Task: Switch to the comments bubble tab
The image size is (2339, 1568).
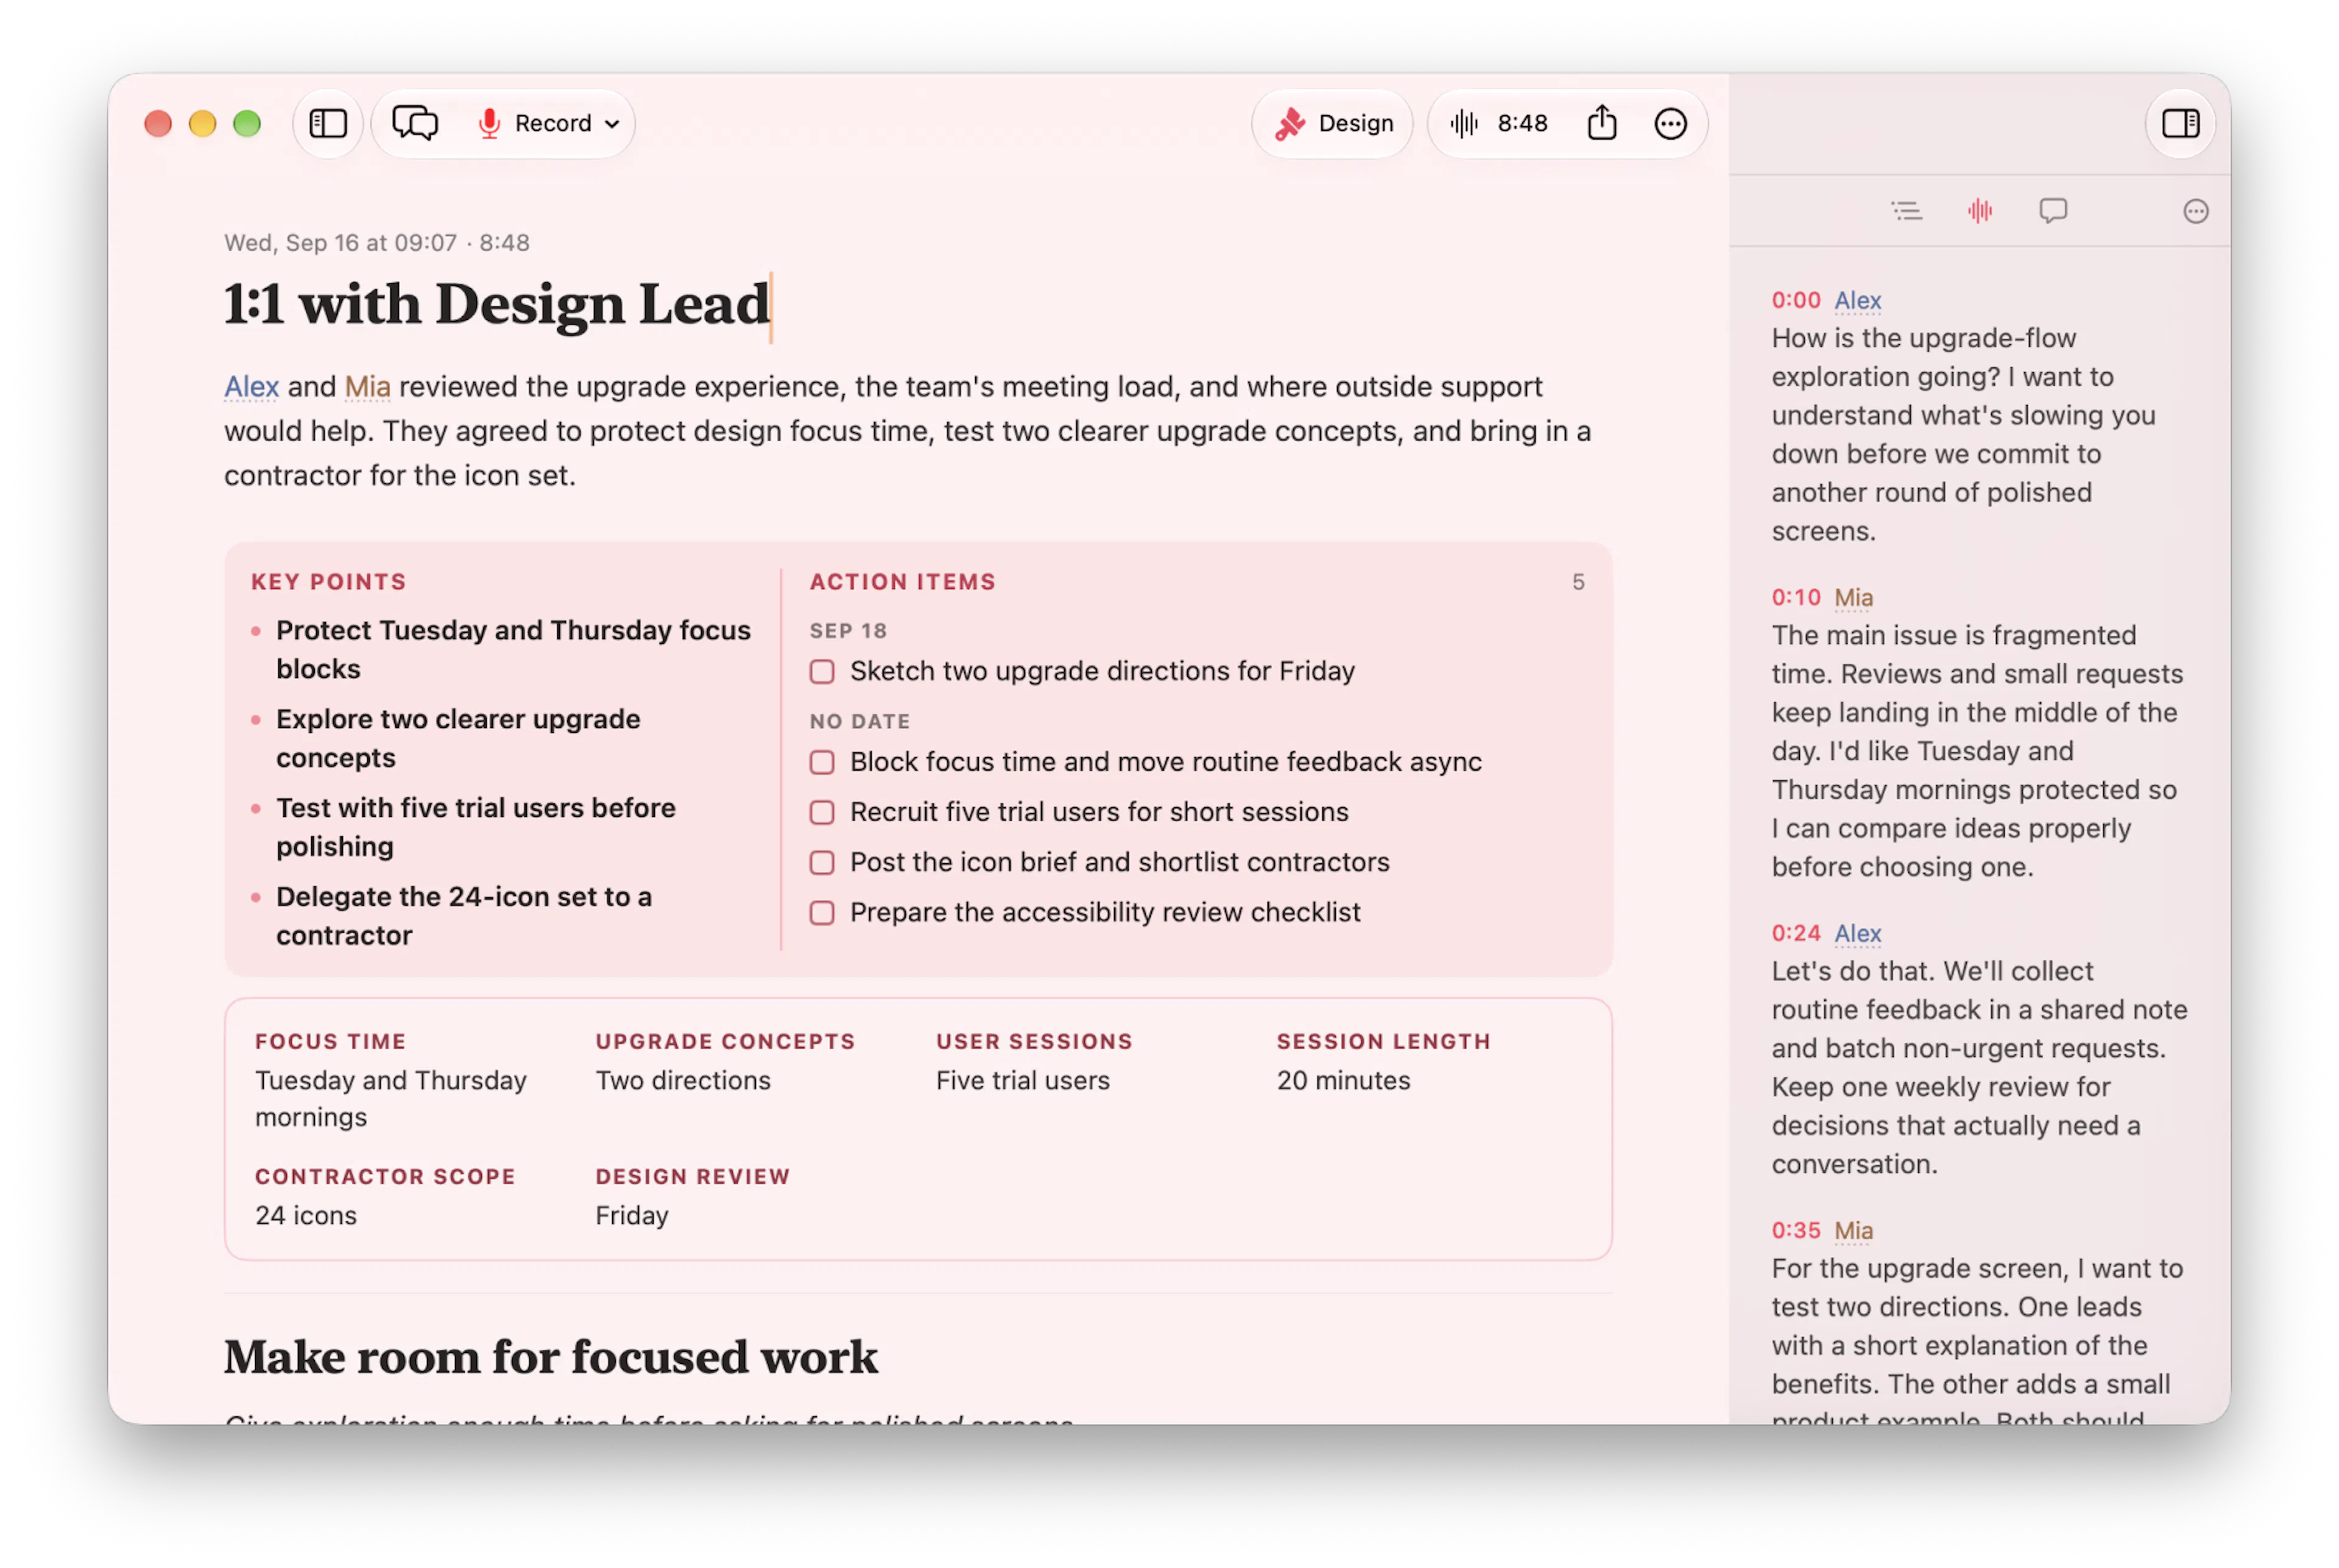Action: [2053, 211]
